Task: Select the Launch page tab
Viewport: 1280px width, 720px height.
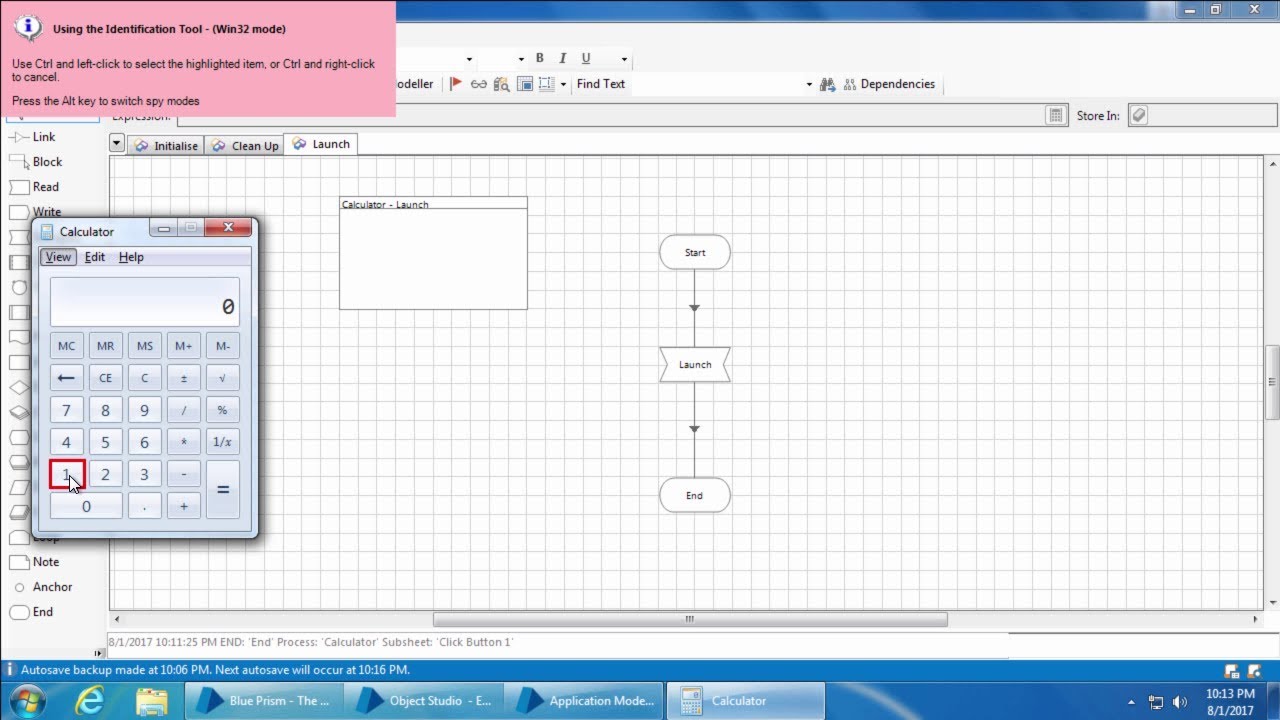Action: [x=321, y=144]
